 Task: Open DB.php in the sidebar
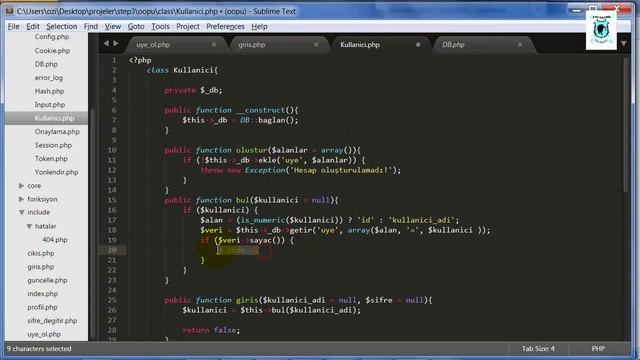pyautogui.click(x=46, y=64)
